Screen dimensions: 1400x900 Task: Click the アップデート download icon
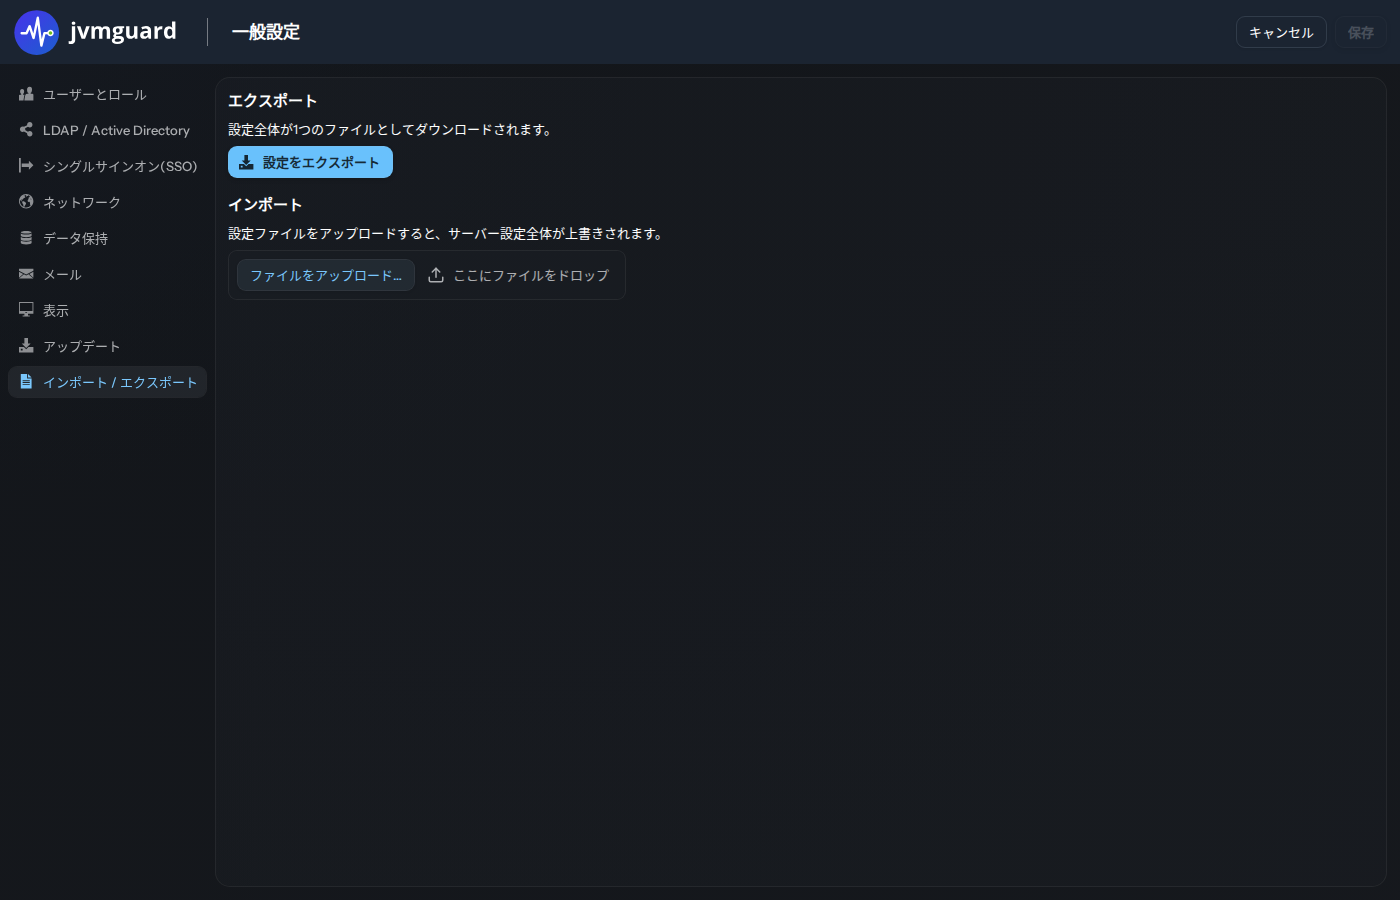point(26,346)
